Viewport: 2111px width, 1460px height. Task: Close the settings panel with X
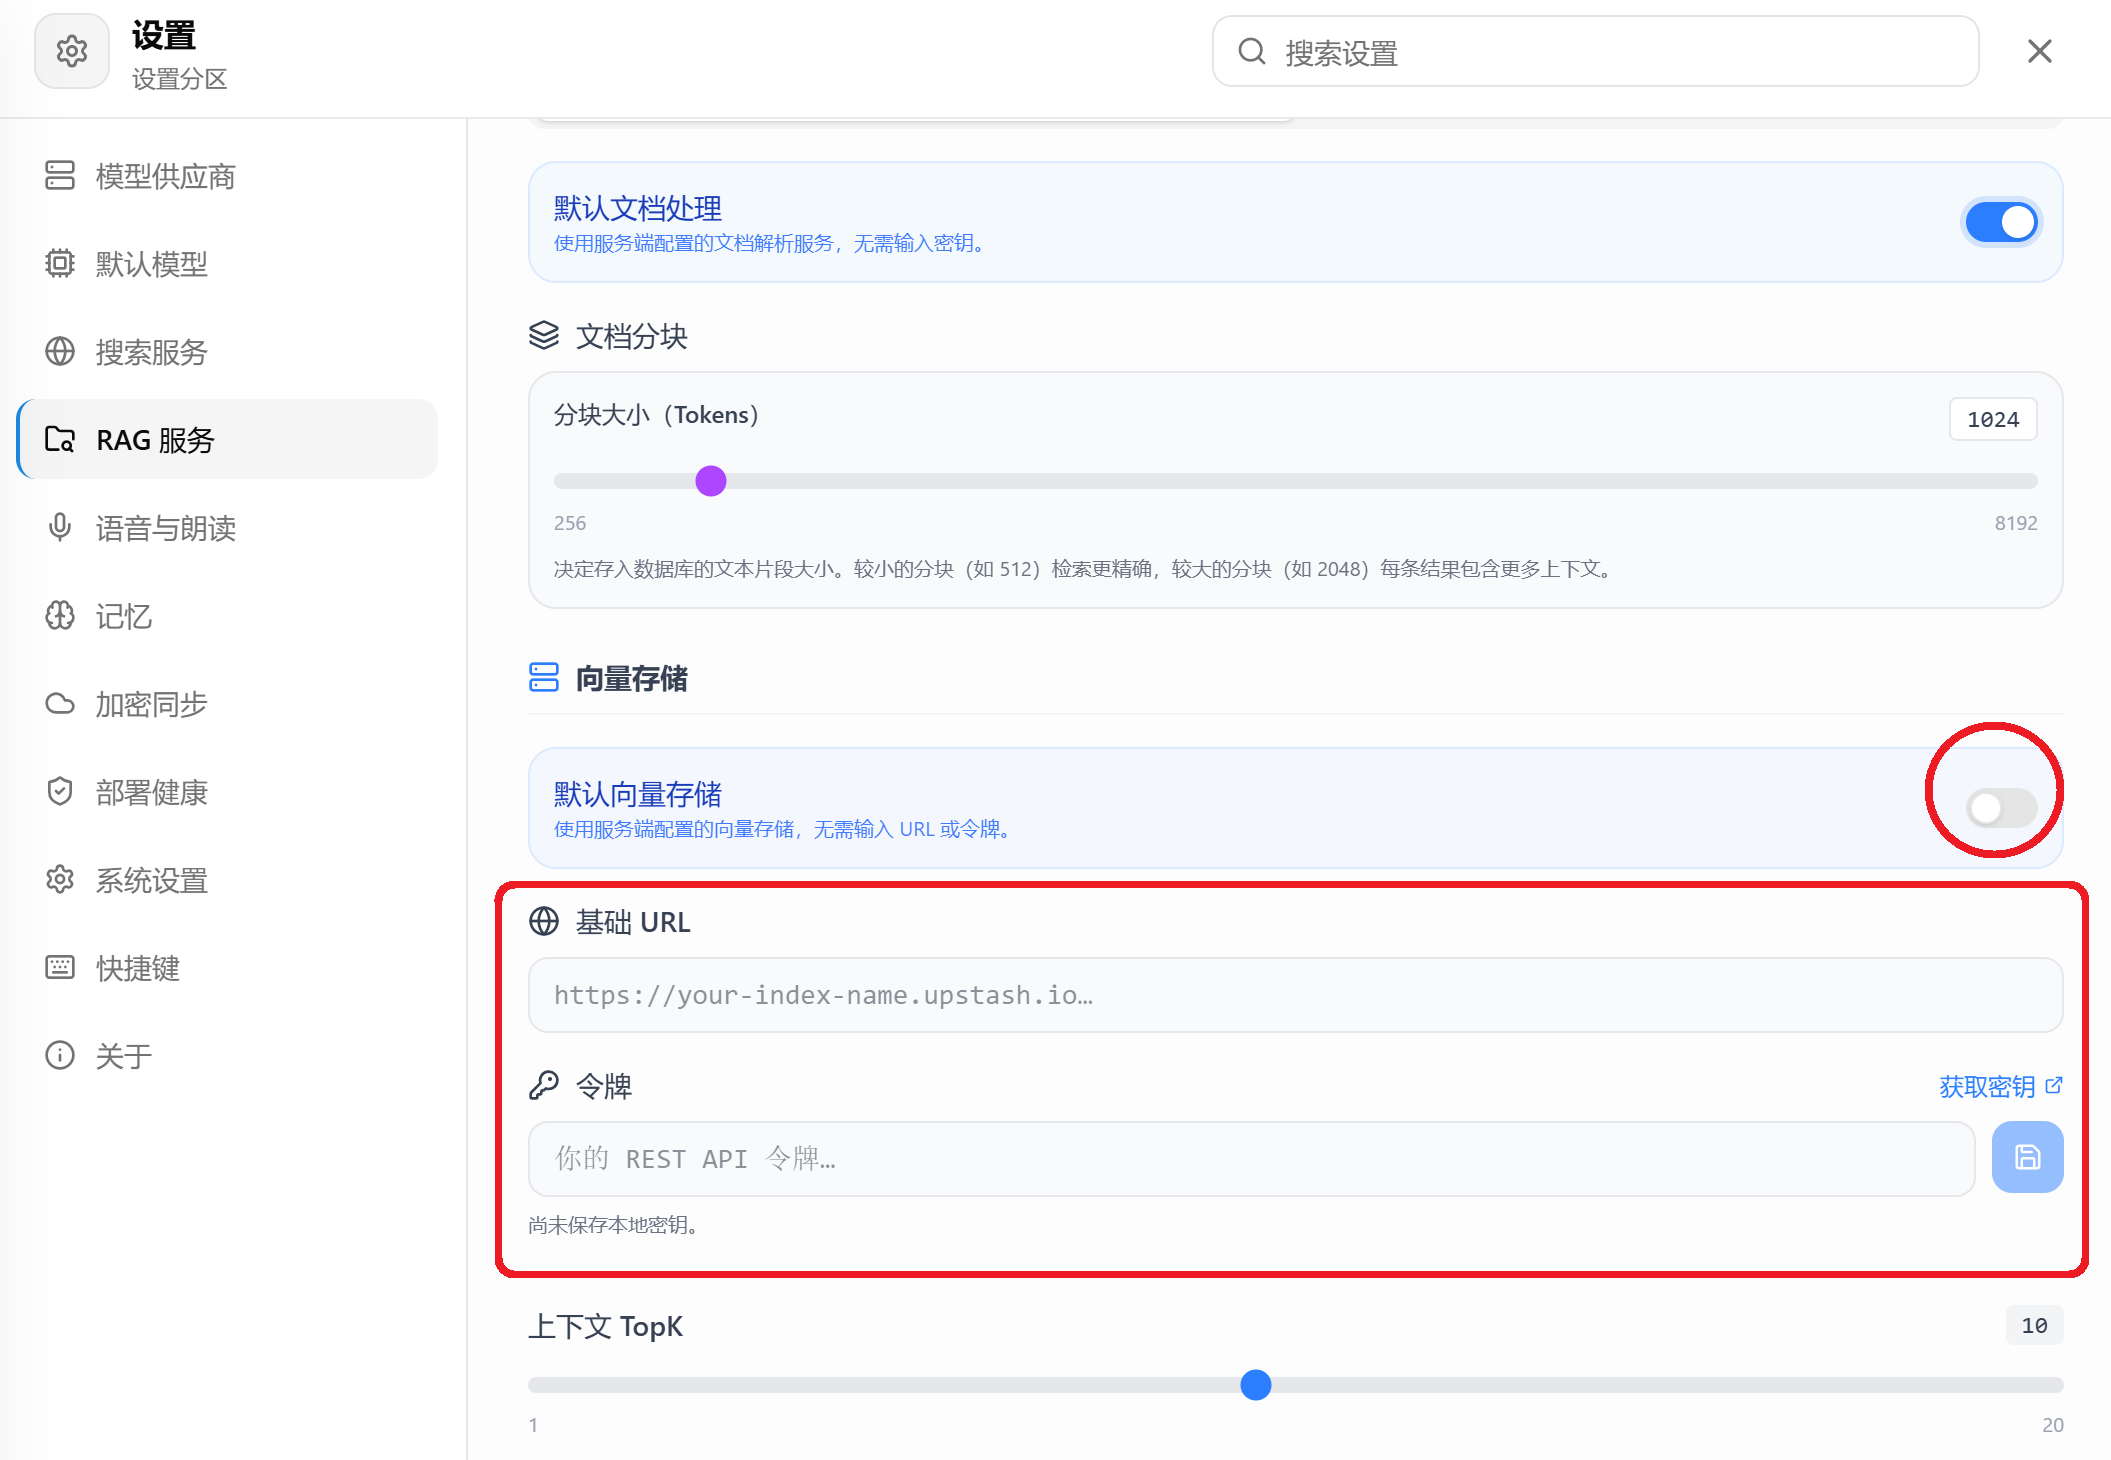click(x=2040, y=51)
